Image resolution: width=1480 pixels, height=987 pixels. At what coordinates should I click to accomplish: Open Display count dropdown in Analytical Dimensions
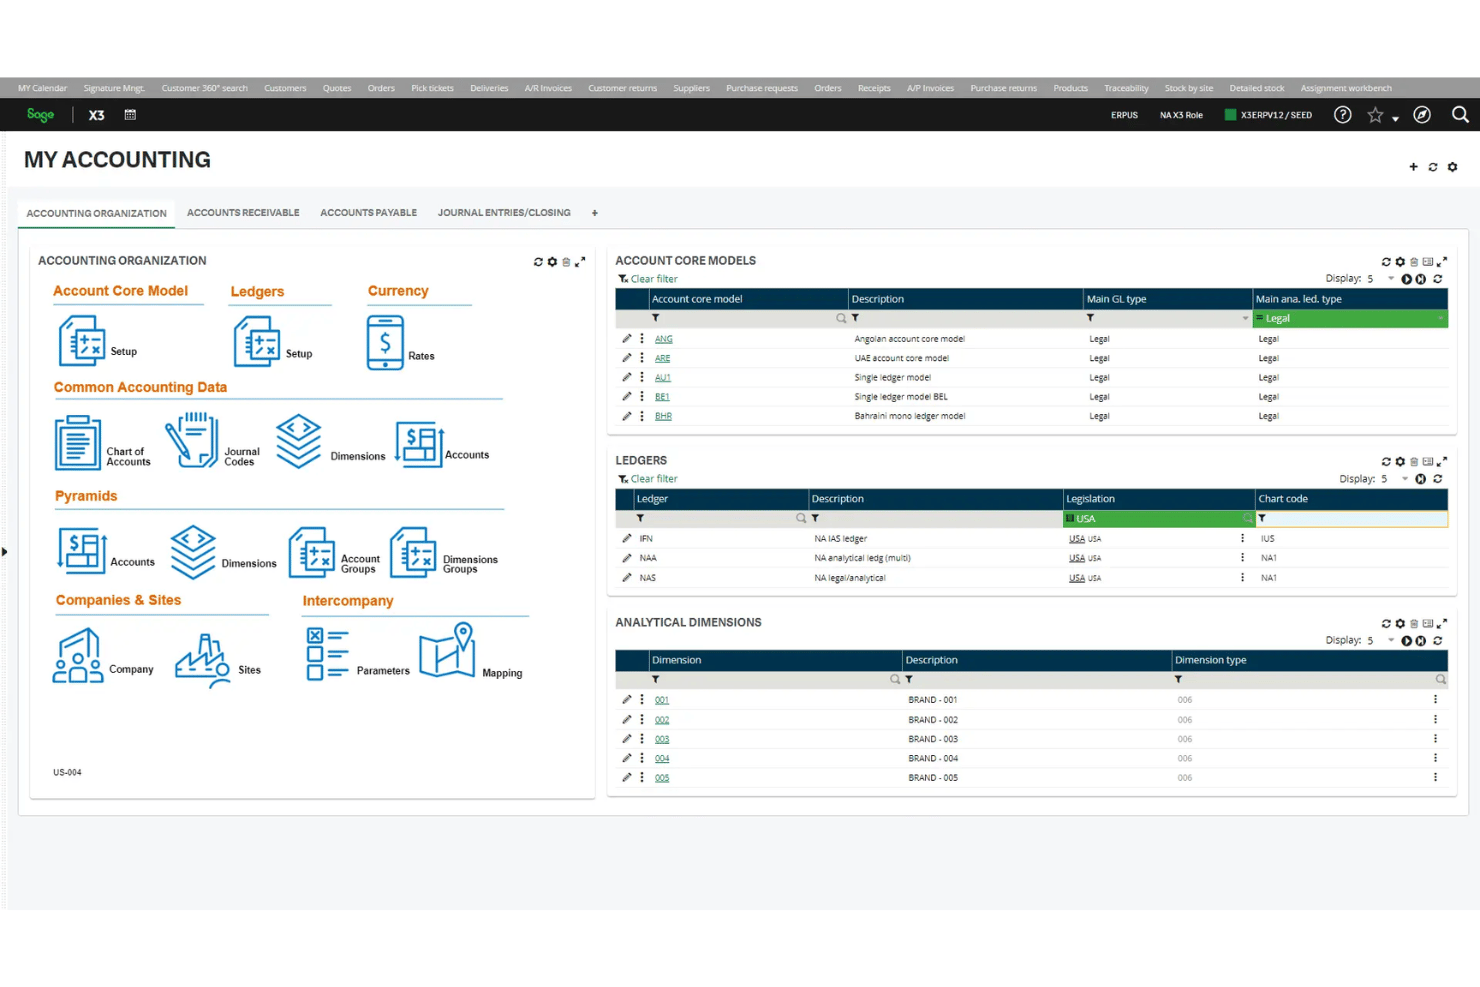(1390, 641)
